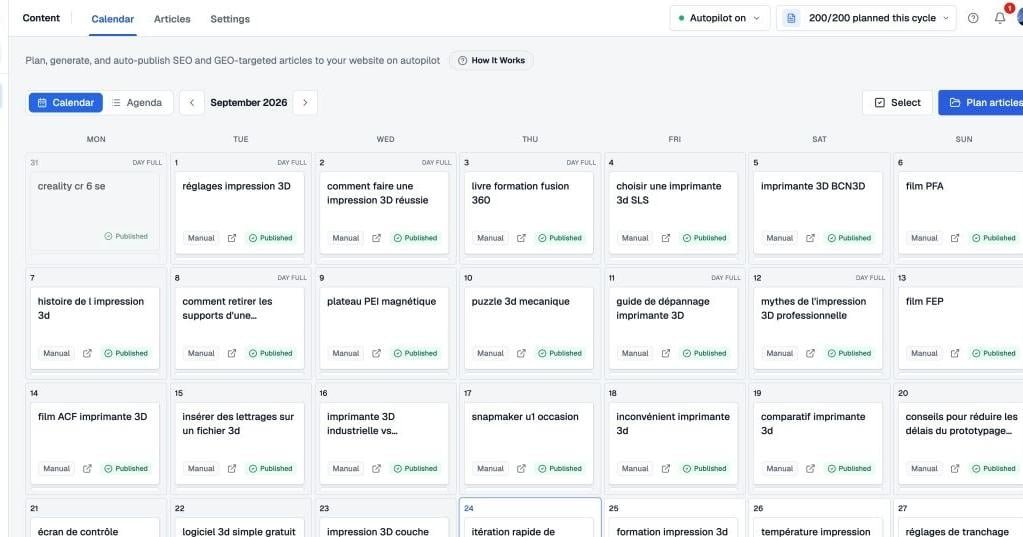
Task: Open external link for comparatif imprimante 3d
Action: pyautogui.click(x=810, y=468)
